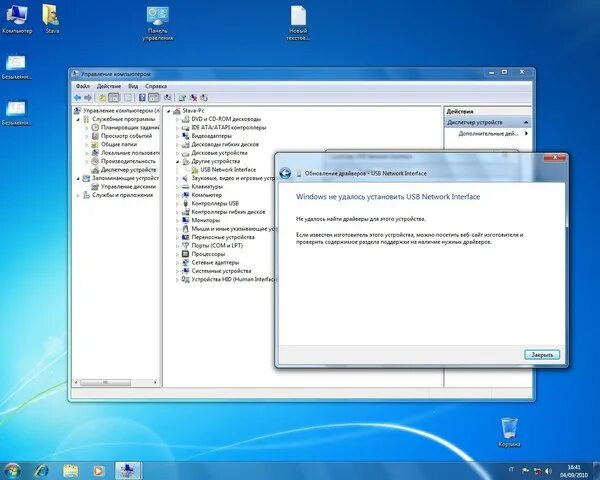The width and height of the screenshot is (600, 480).
Task: Select the Общие папки folder icon
Action: pos(95,144)
